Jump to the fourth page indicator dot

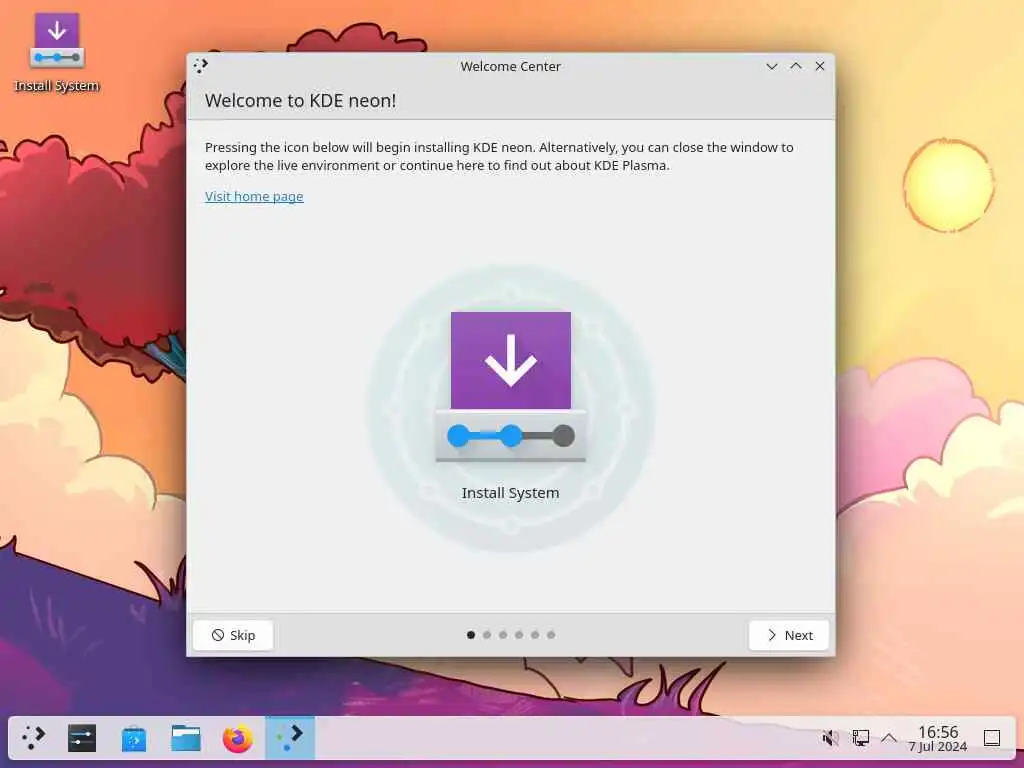click(519, 635)
